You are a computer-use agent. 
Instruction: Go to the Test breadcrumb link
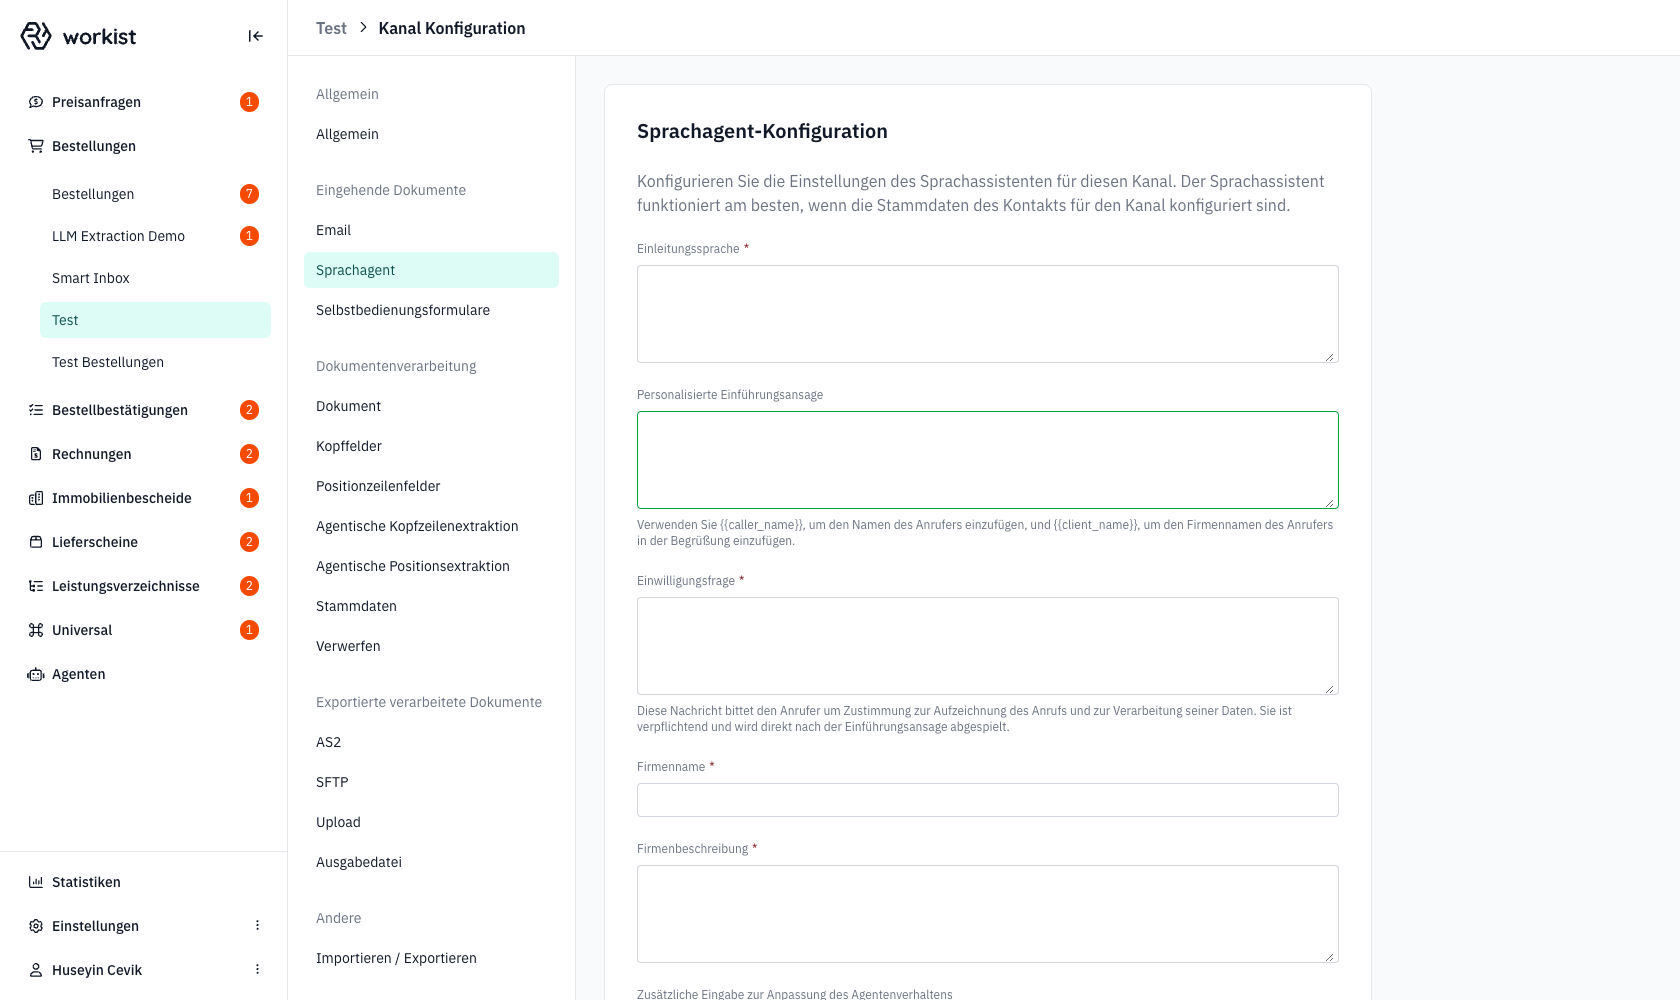coord(331,28)
